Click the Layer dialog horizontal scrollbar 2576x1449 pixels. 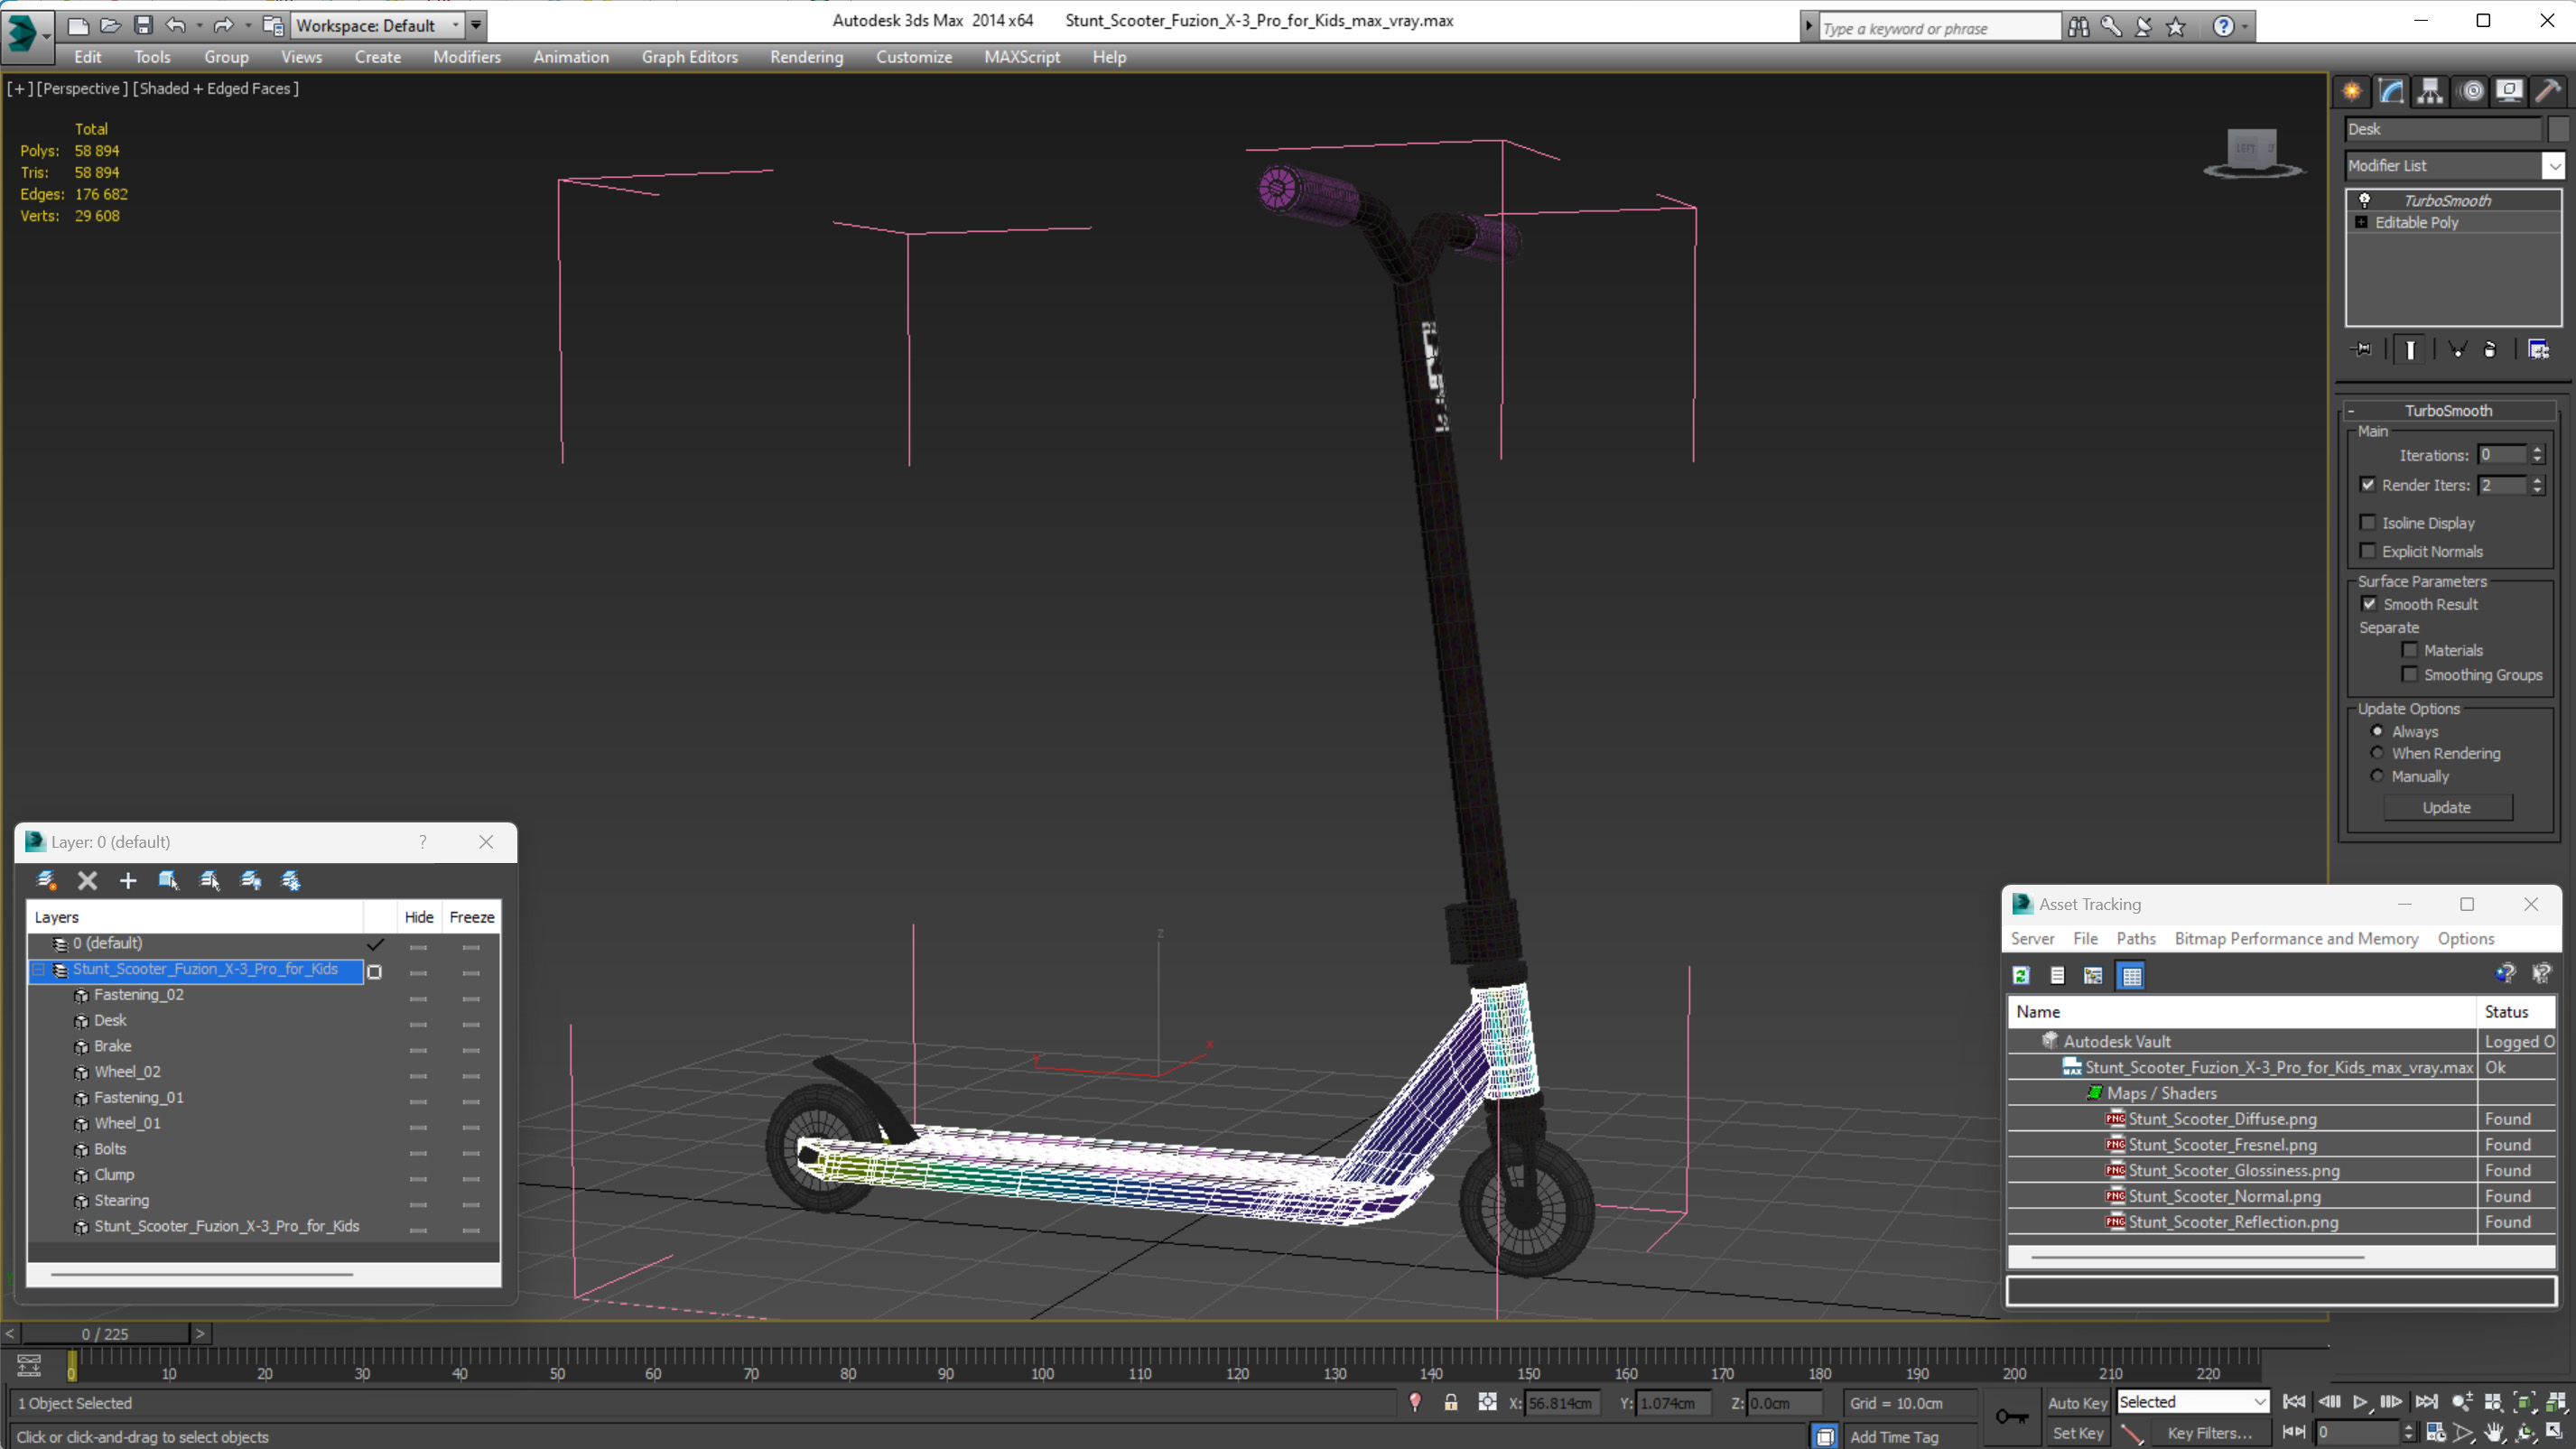pyautogui.click(x=201, y=1274)
